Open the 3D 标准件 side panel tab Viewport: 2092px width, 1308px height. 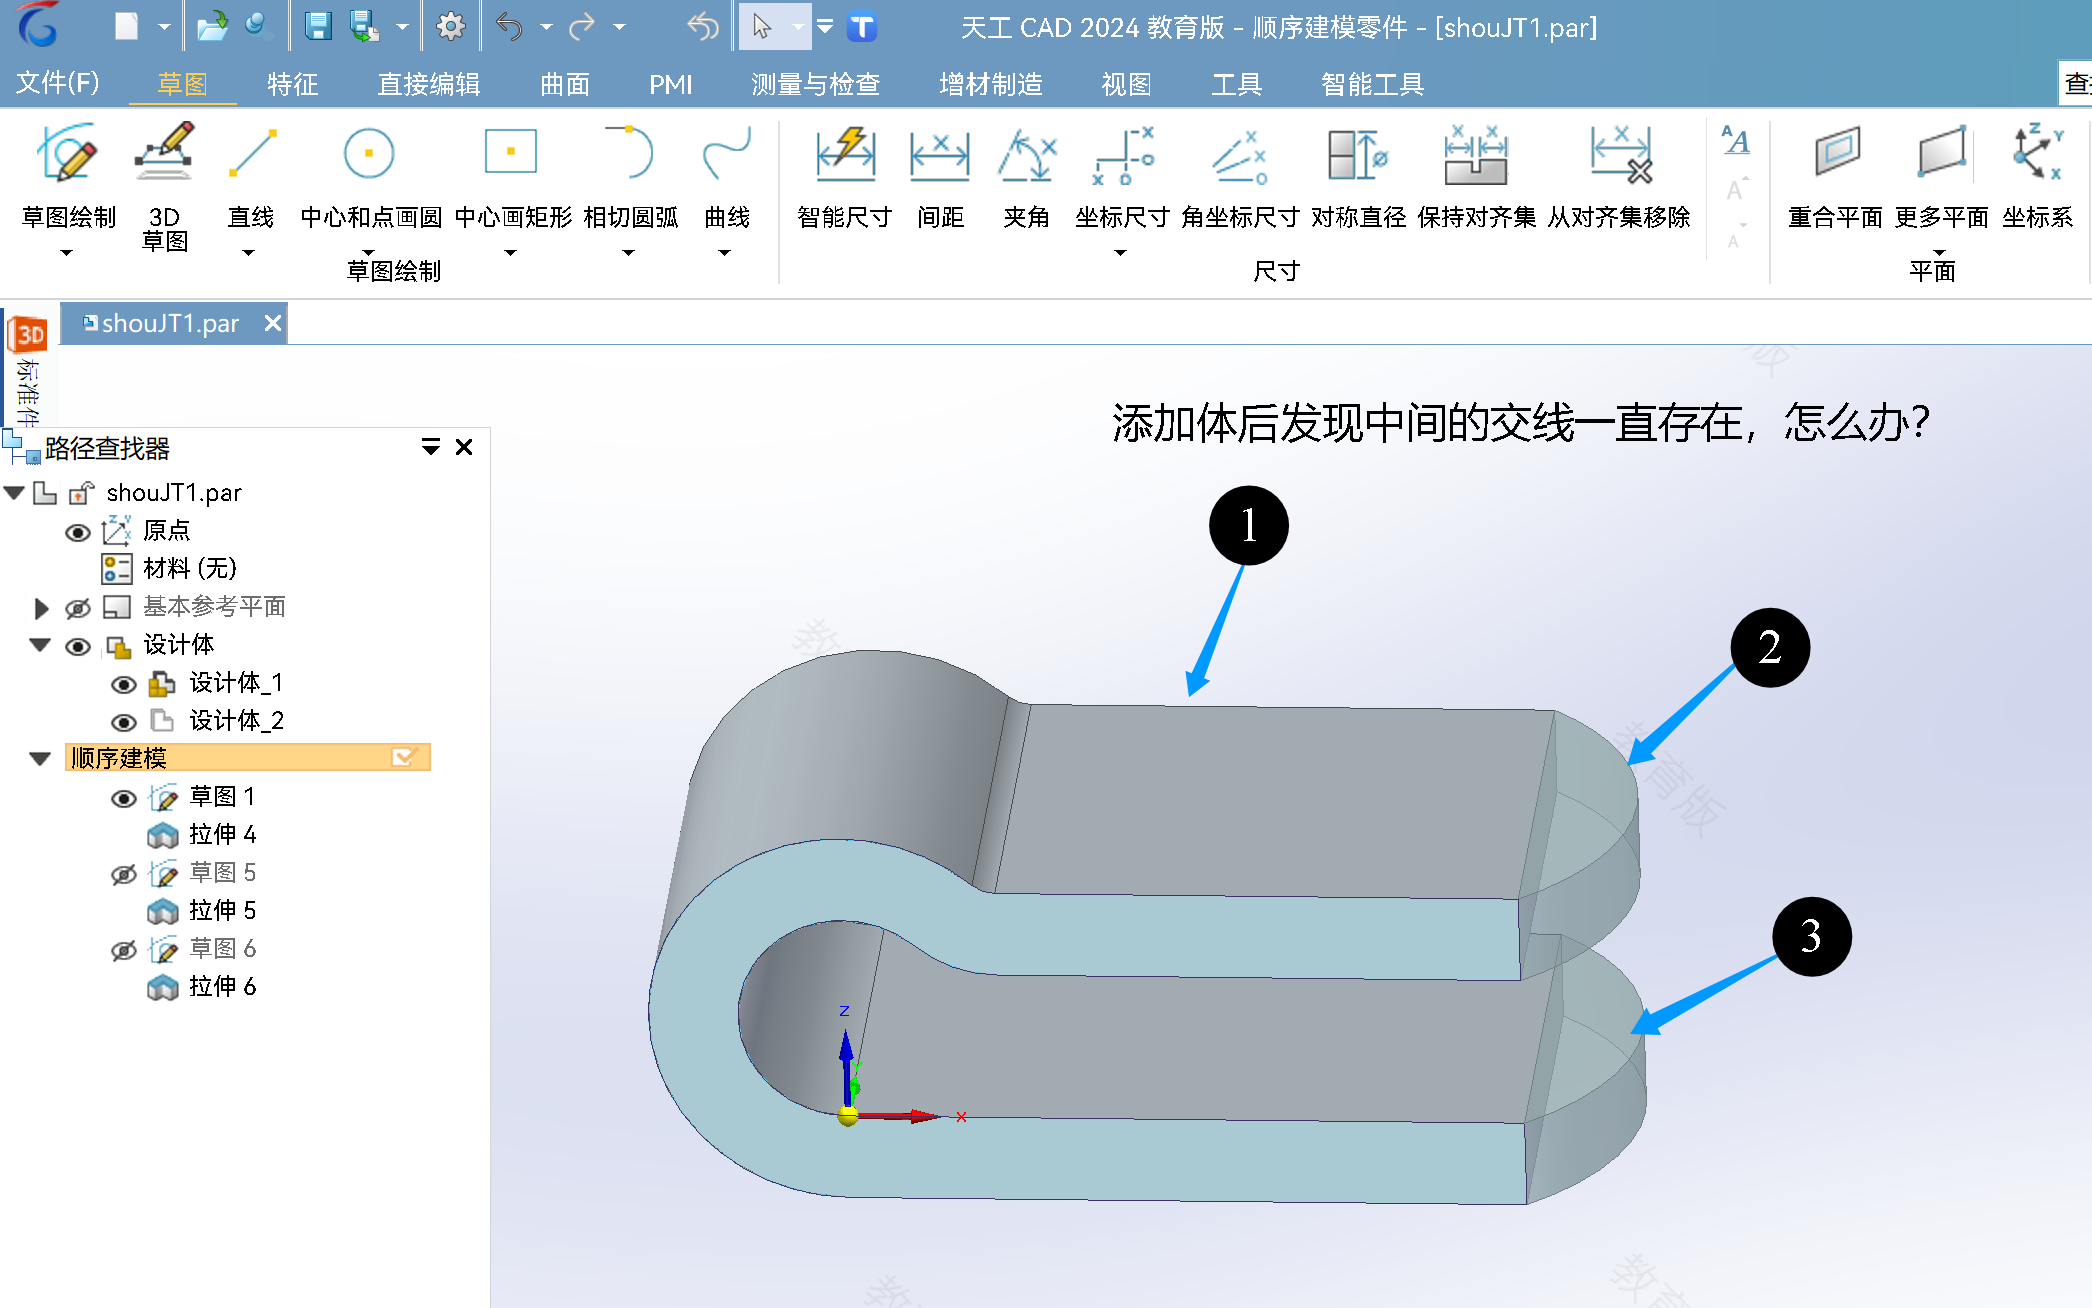click(29, 371)
